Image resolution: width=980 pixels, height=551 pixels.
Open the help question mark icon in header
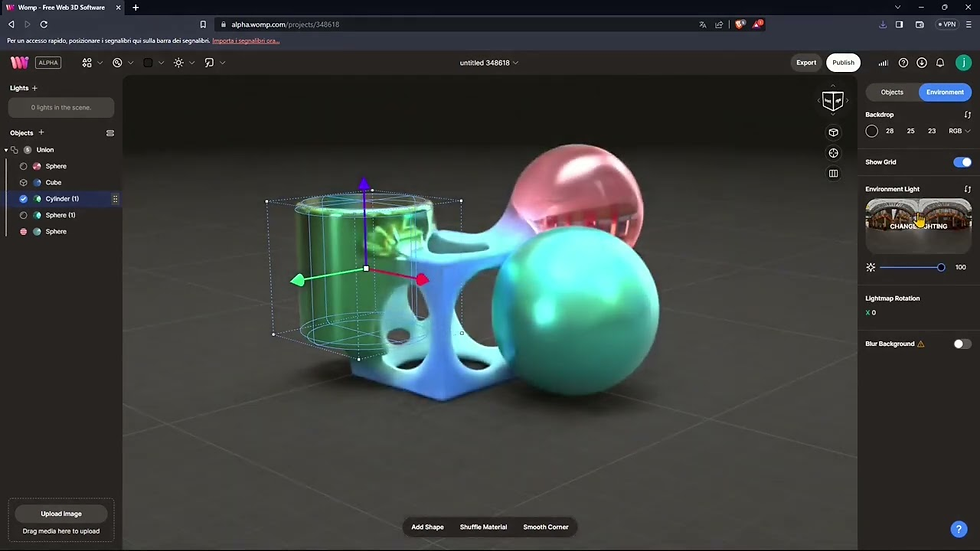pos(903,62)
